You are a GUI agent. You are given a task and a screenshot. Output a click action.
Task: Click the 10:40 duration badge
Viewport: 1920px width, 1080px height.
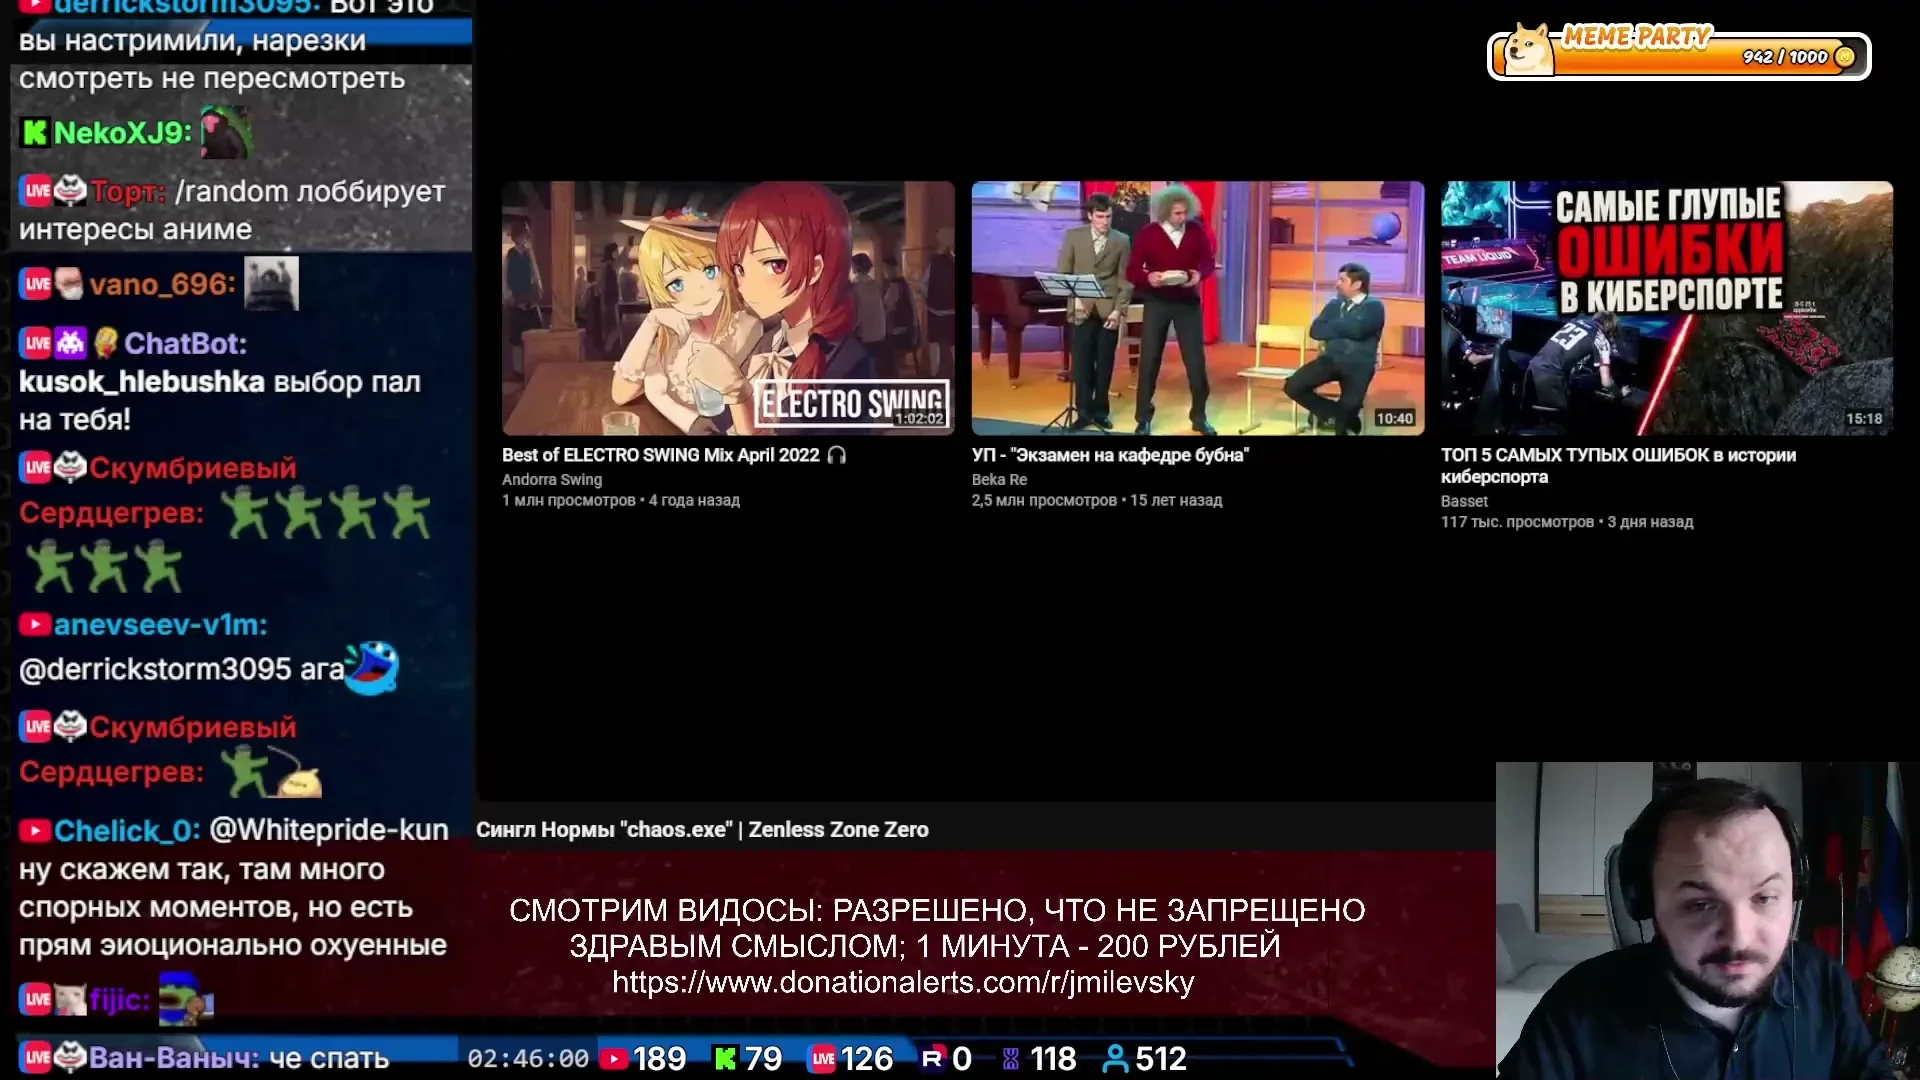1394,419
